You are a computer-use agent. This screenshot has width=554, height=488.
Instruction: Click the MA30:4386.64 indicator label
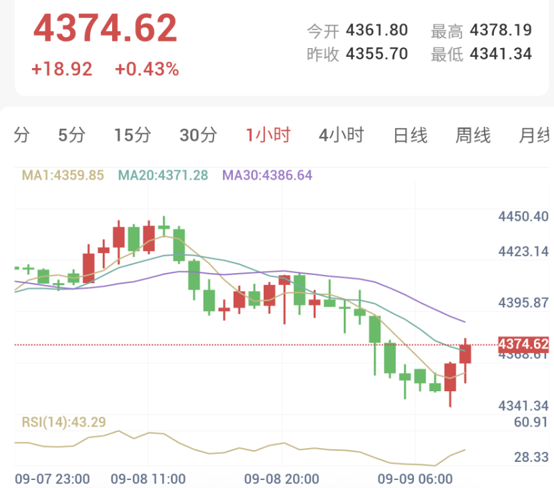tap(267, 175)
